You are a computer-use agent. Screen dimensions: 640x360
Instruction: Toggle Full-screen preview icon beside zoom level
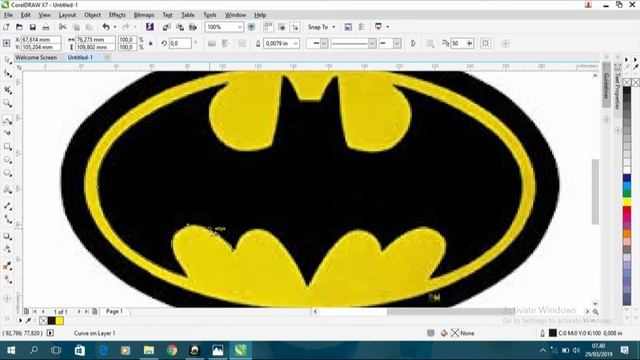point(251,27)
